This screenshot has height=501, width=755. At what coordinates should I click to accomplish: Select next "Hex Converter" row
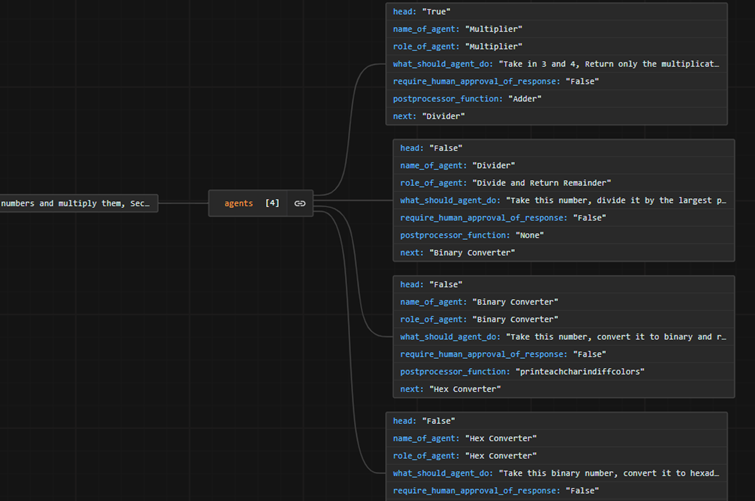[x=450, y=389]
